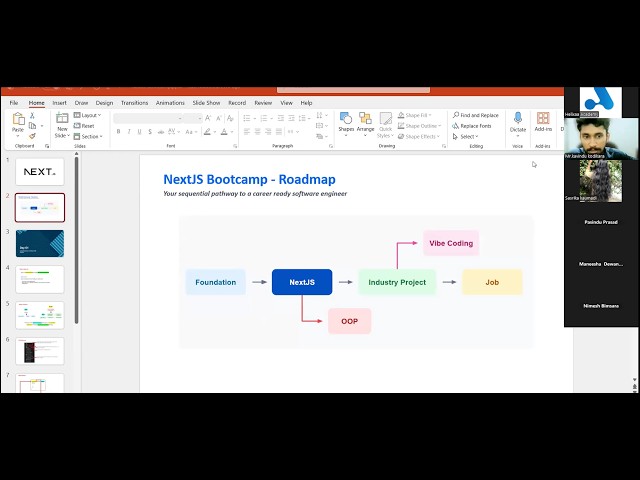This screenshot has width=640, height=480.
Task: Open the Select dropdown in Editing
Action: pyautogui.click(x=465, y=136)
